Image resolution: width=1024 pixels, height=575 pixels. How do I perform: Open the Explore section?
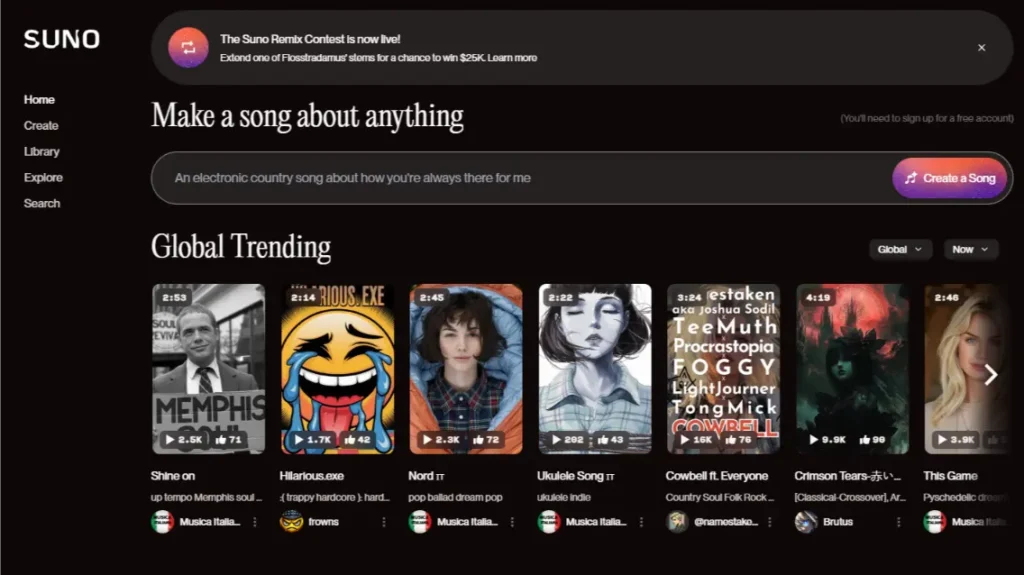point(43,178)
